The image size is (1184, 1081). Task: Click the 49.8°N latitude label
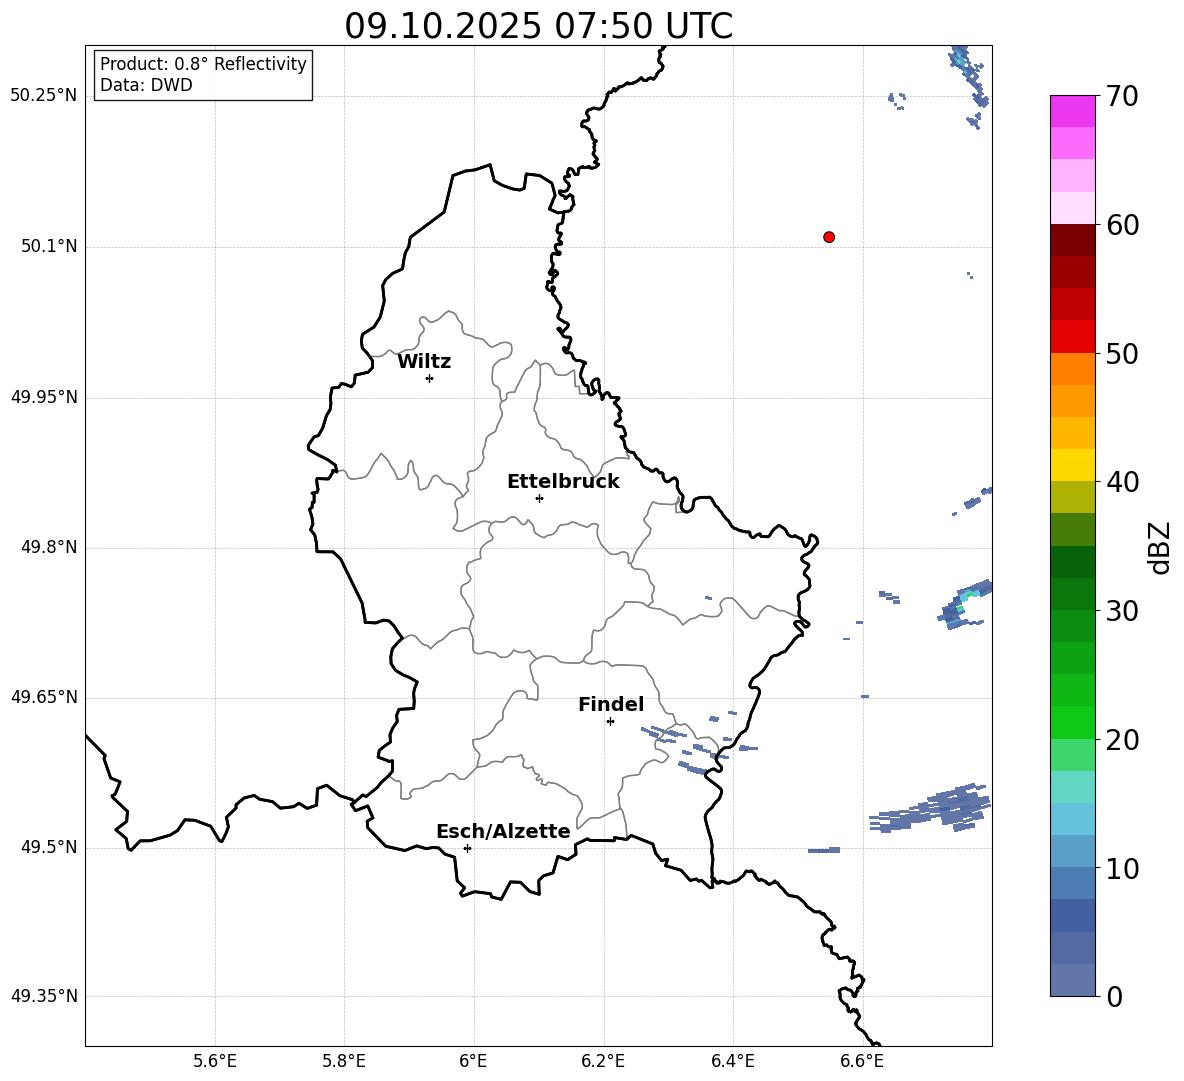click(49, 547)
